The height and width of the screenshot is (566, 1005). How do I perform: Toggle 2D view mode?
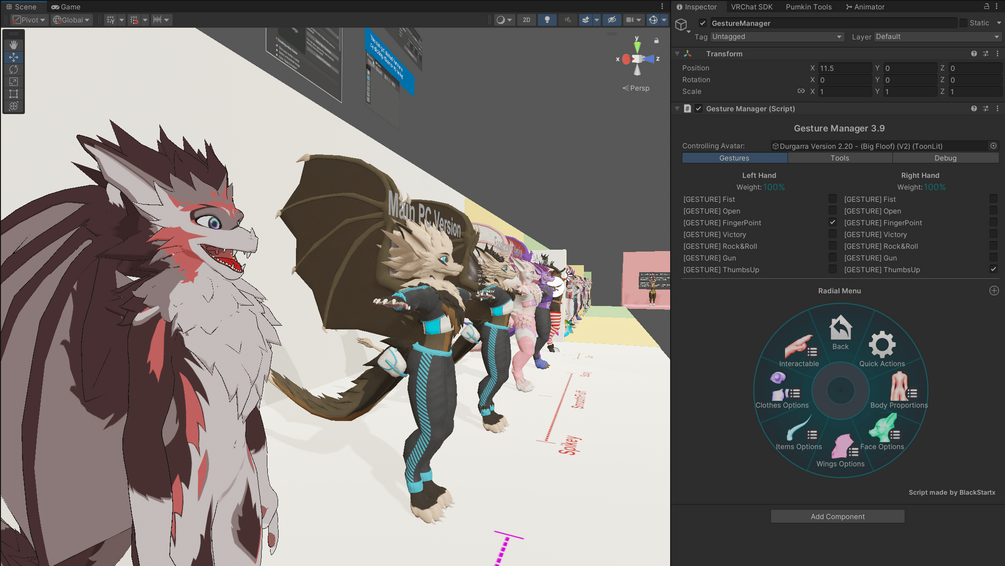[526, 20]
